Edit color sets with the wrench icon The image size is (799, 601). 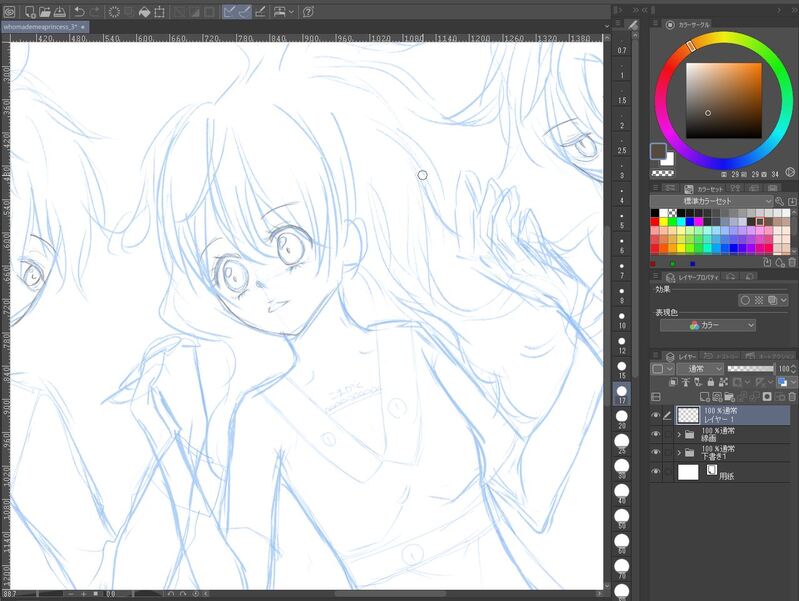pos(780,201)
